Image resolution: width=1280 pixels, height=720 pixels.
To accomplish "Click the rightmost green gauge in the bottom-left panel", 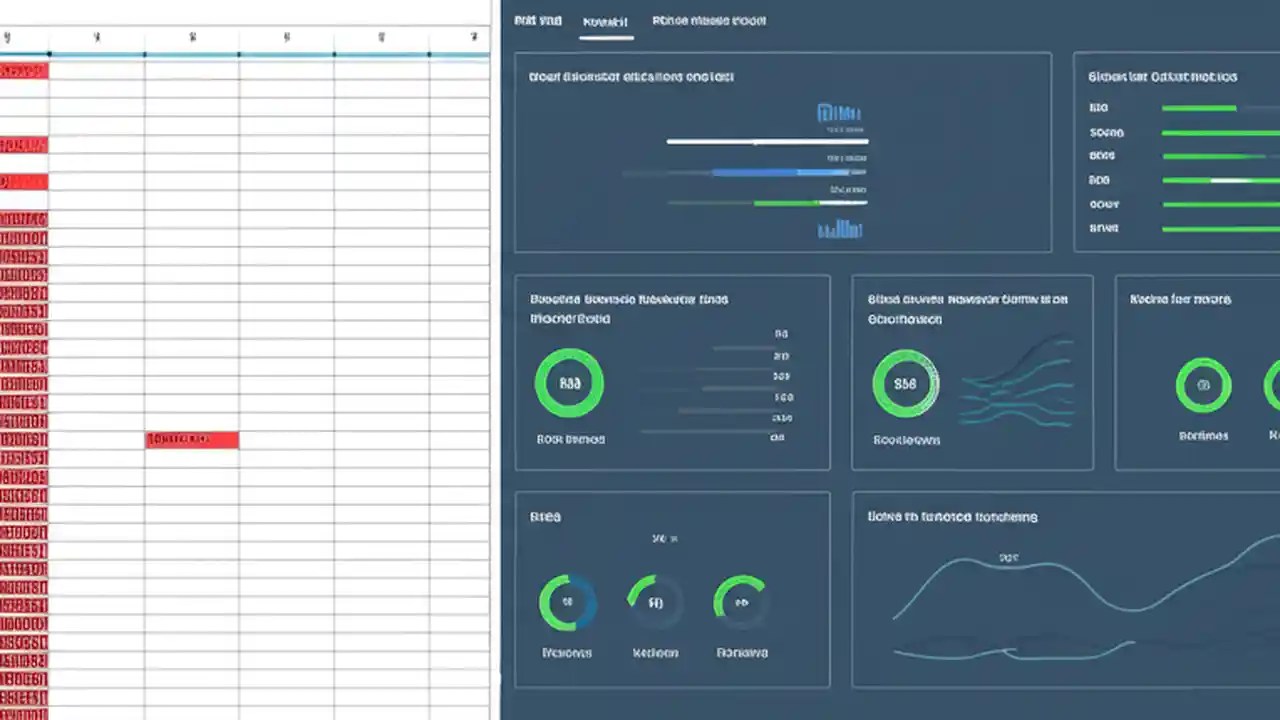I will [x=740, y=601].
